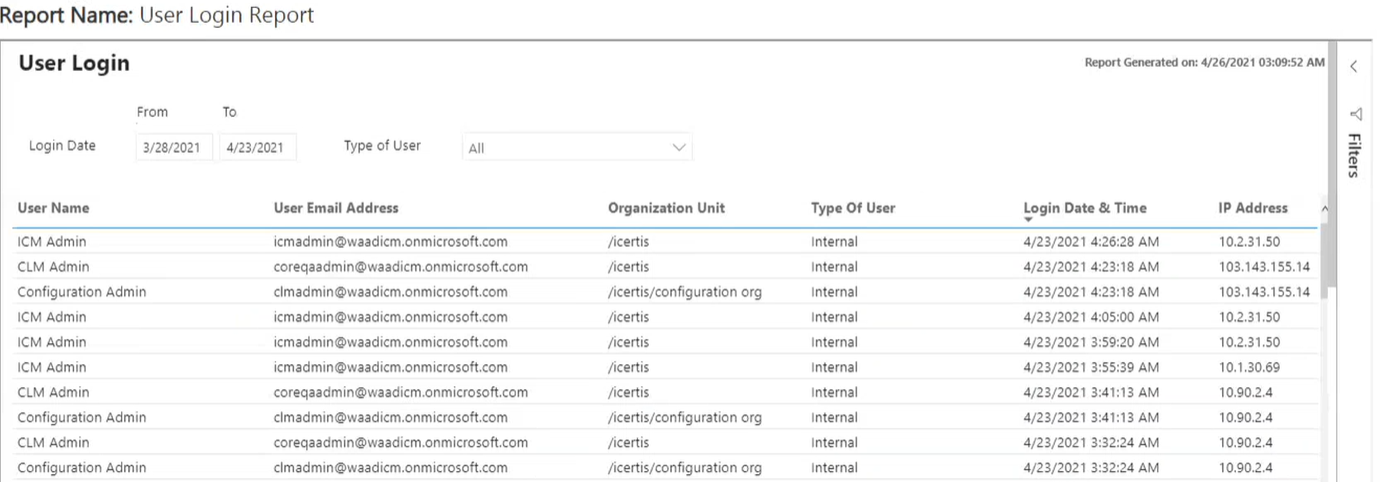Sort by Type Of User column header

coord(853,208)
